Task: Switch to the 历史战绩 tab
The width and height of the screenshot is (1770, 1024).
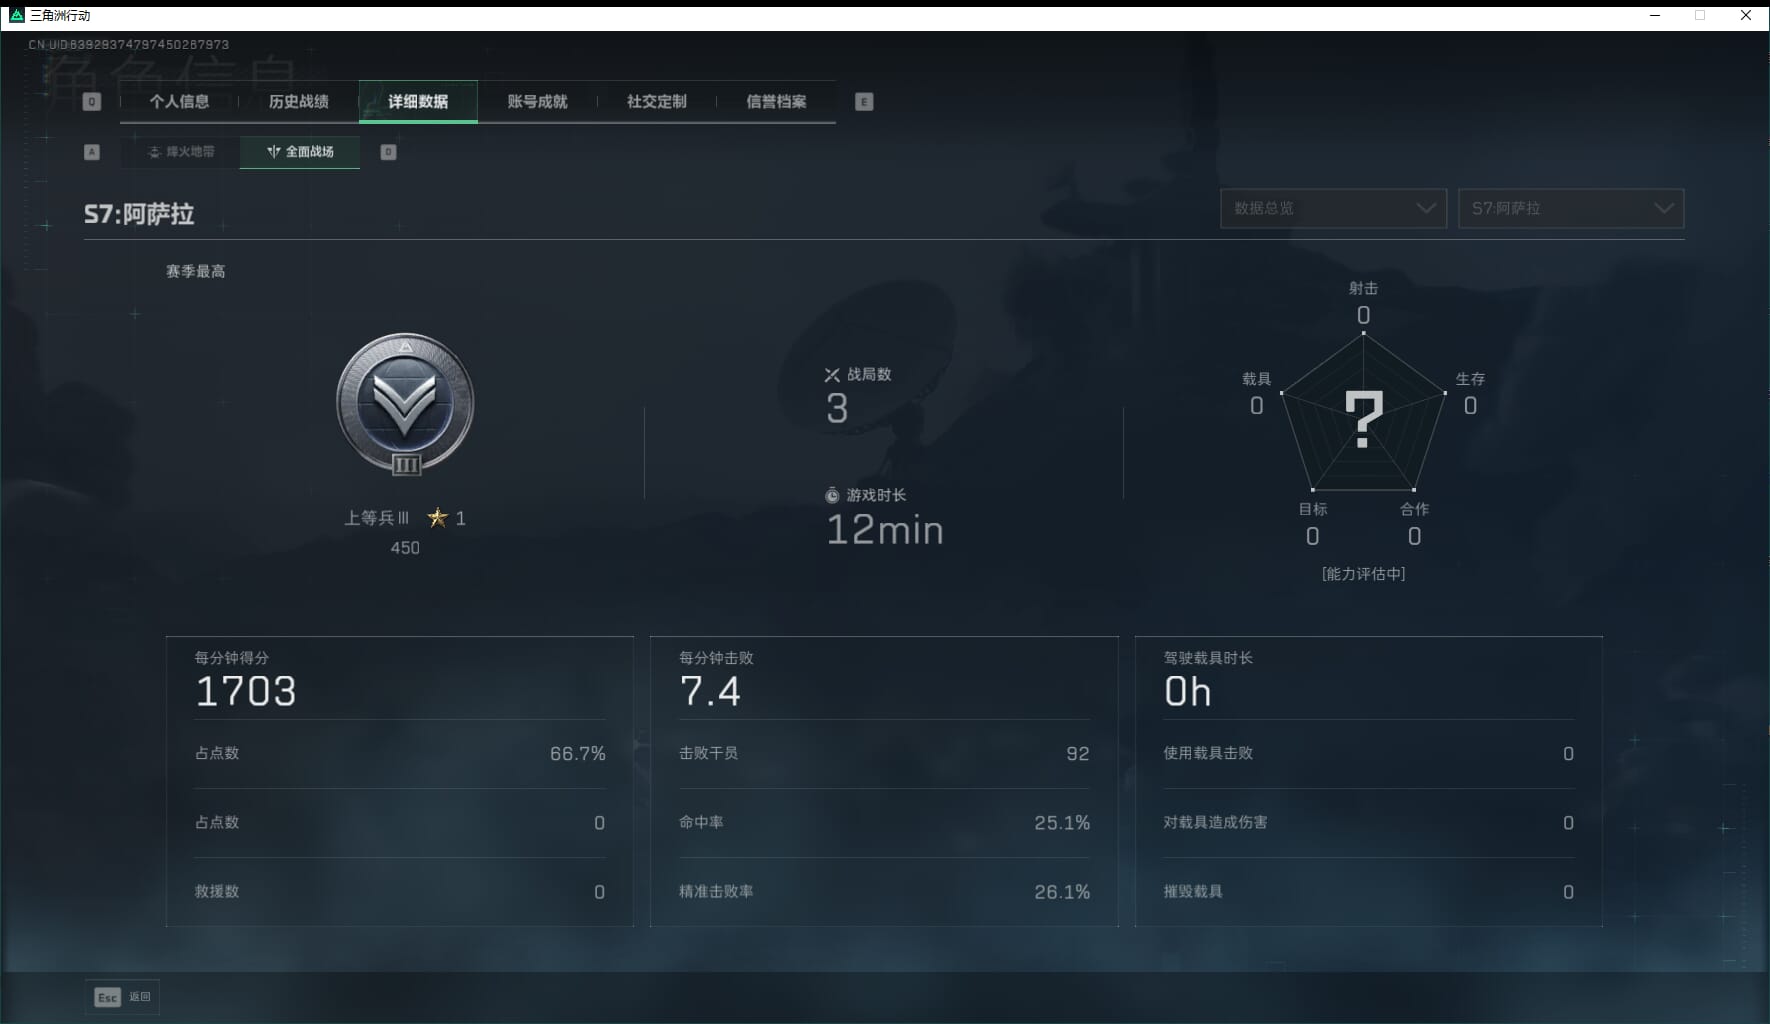Action: click(298, 101)
